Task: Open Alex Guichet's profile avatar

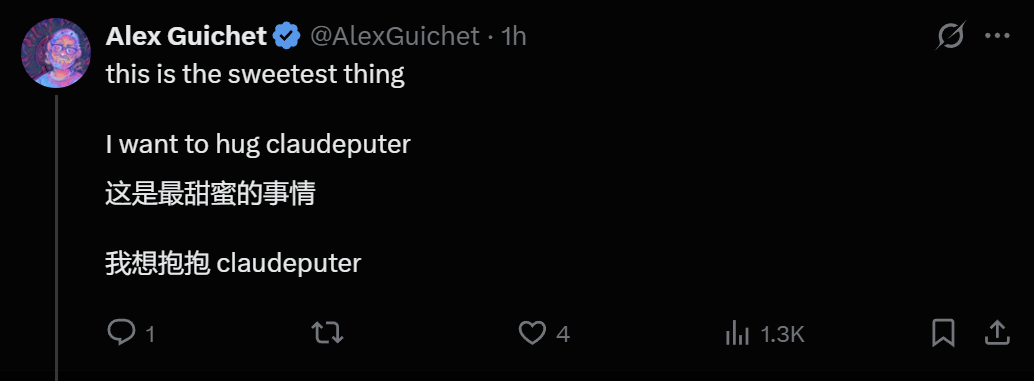Action: 56,53
